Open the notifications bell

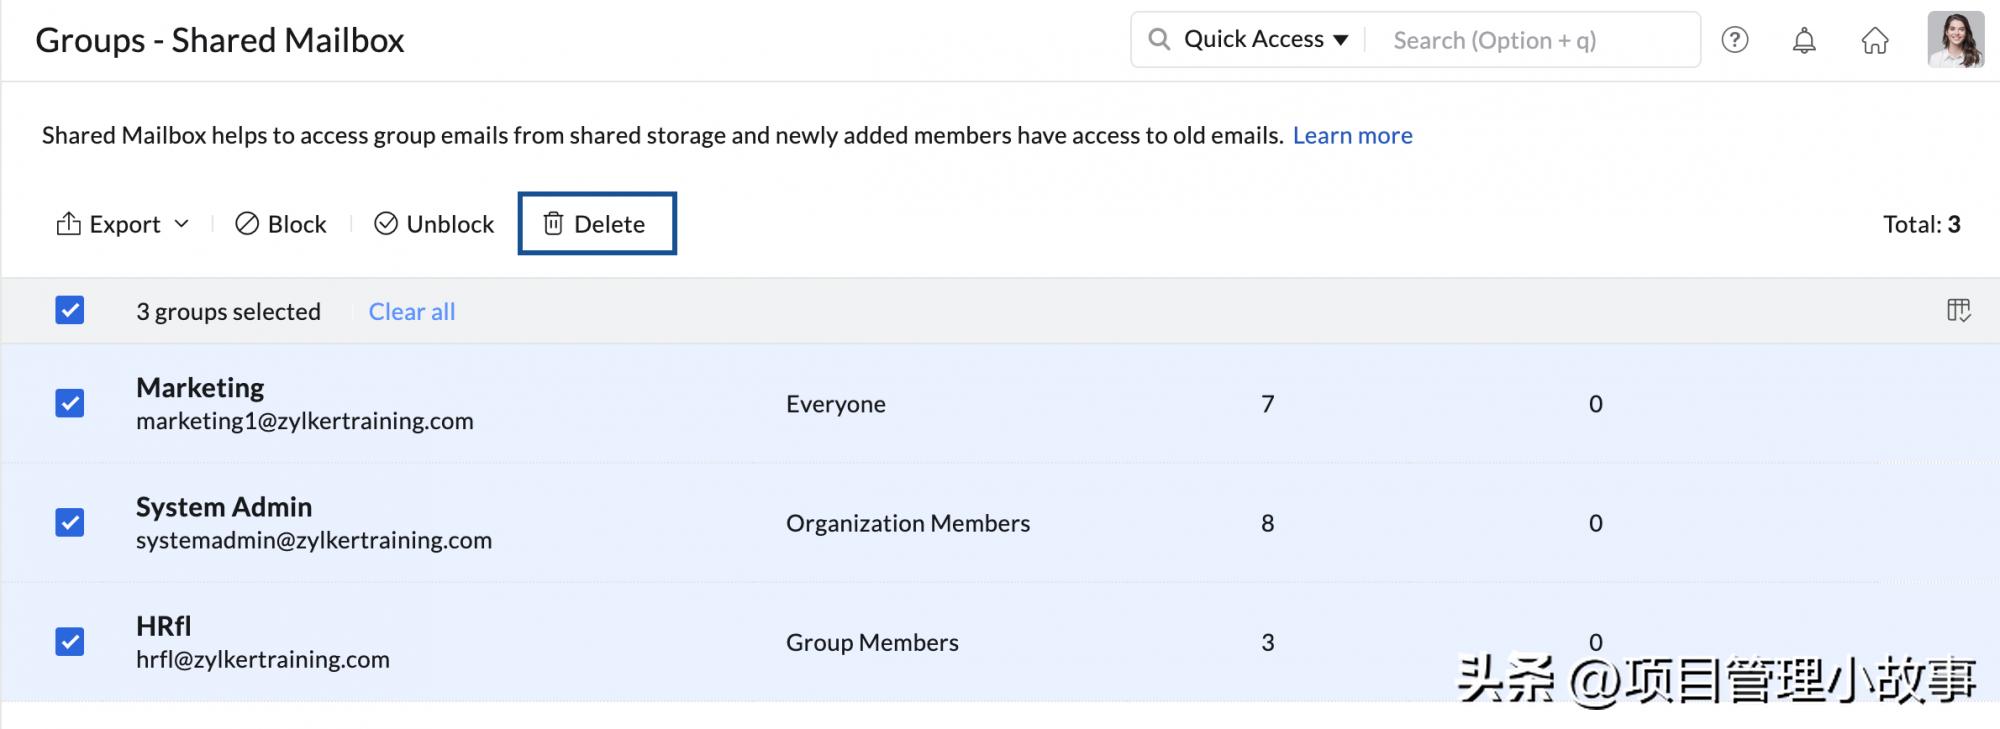click(x=1804, y=40)
